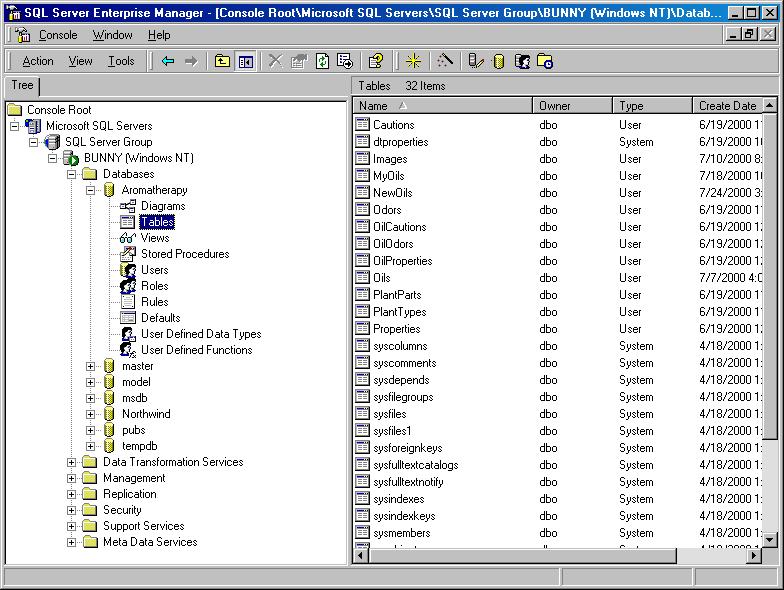Toggle the Show/Hide Console Tree button
784x590 pixels.
[245, 61]
